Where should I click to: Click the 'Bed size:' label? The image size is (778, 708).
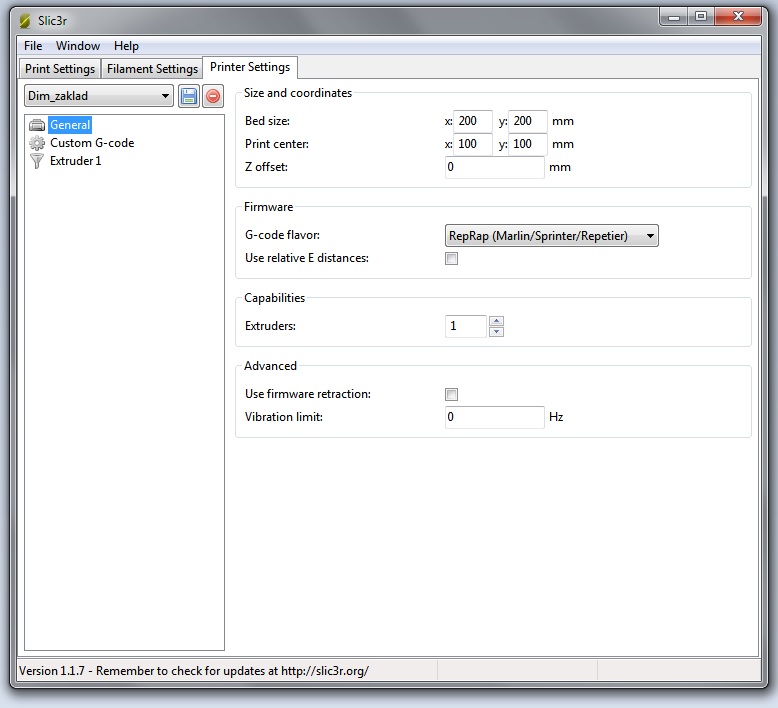click(x=267, y=121)
